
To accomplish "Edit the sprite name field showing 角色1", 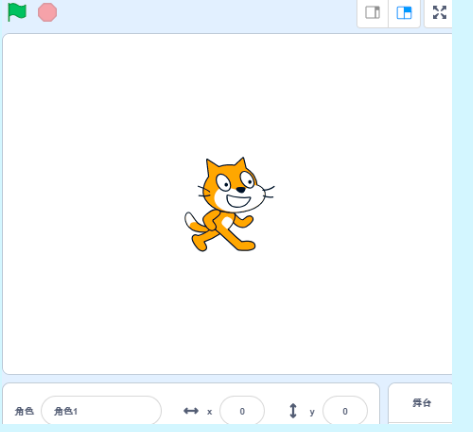I will [x=101, y=411].
